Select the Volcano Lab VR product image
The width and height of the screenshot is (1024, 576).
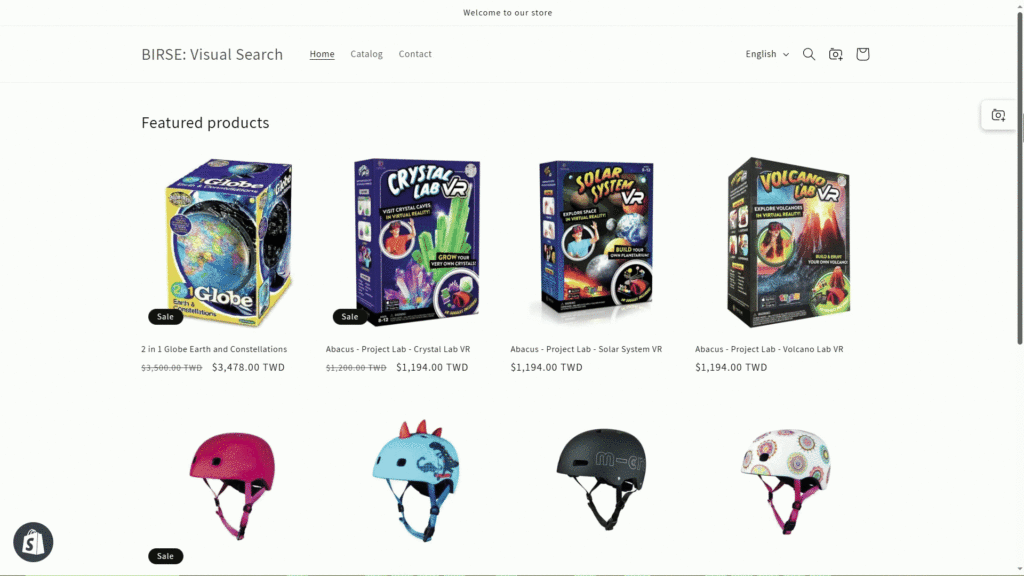point(788,242)
